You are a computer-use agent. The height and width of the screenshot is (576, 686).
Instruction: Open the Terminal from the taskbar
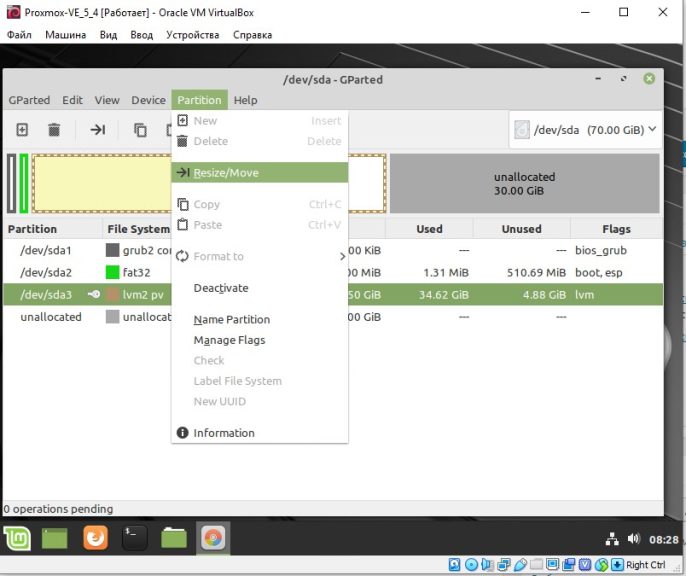[134, 538]
